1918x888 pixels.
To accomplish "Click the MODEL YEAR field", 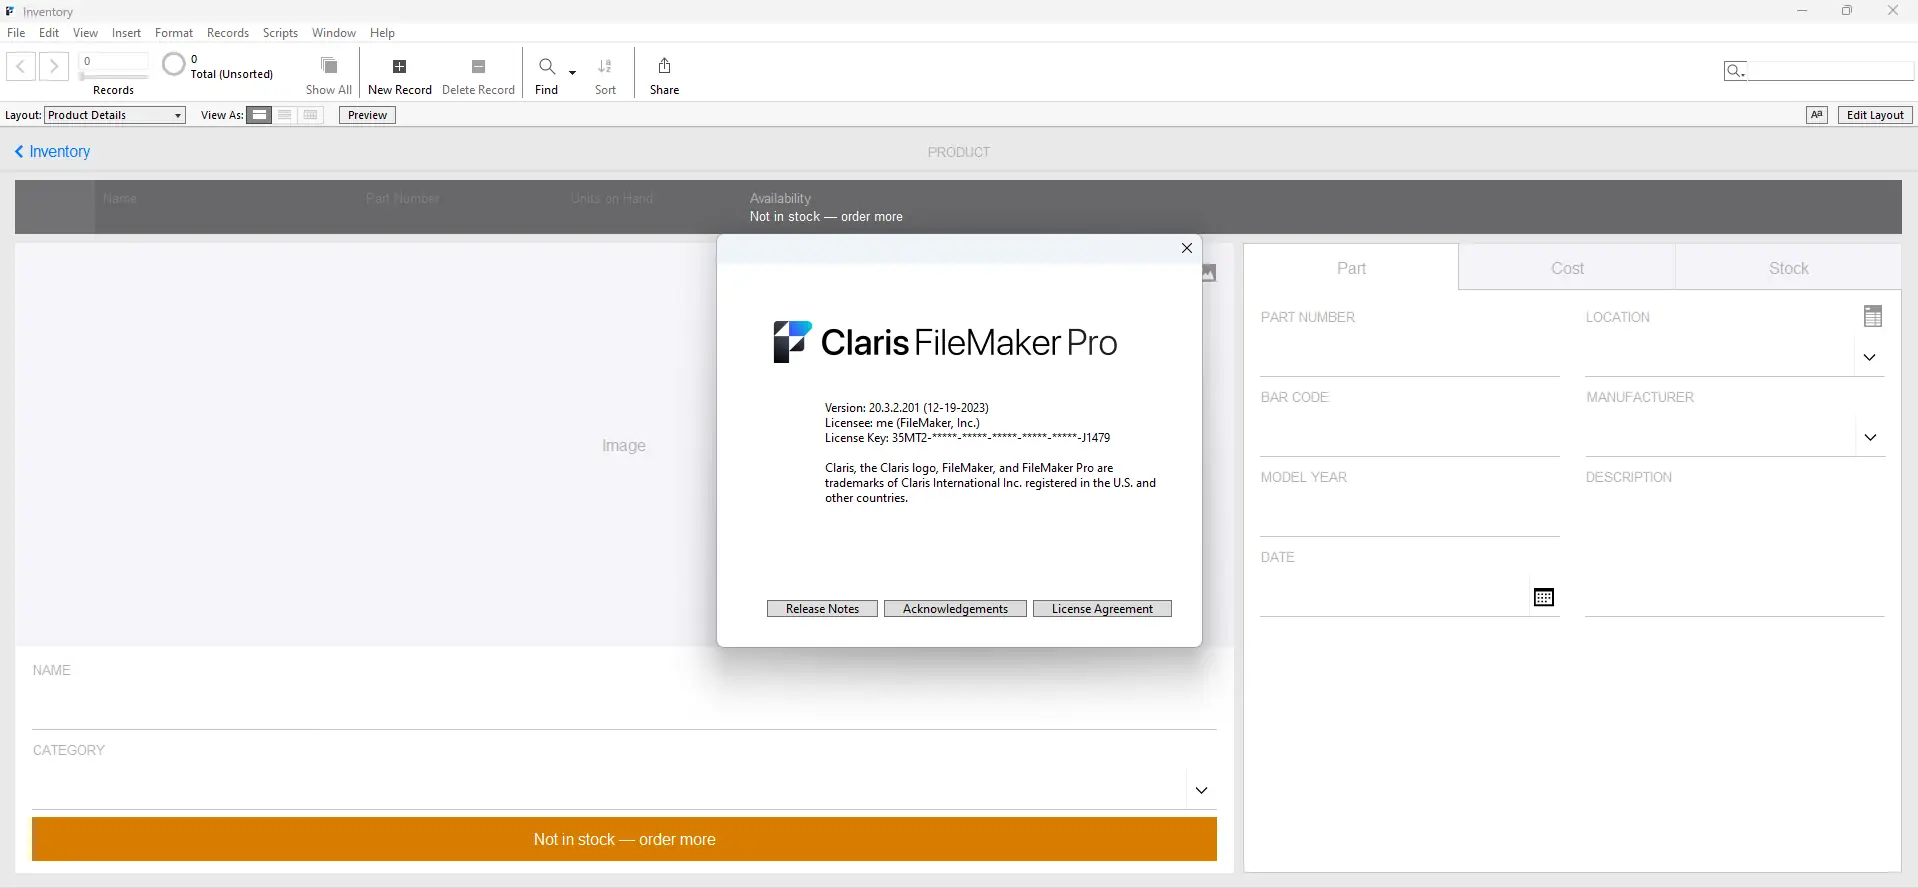I will 1410,517.
